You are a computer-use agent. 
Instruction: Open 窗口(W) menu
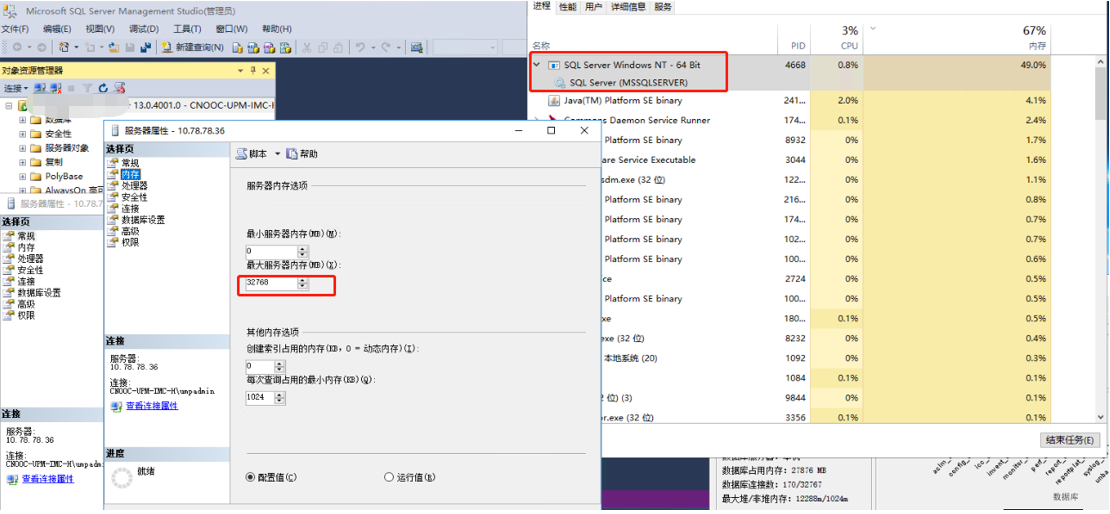click(231, 29)
